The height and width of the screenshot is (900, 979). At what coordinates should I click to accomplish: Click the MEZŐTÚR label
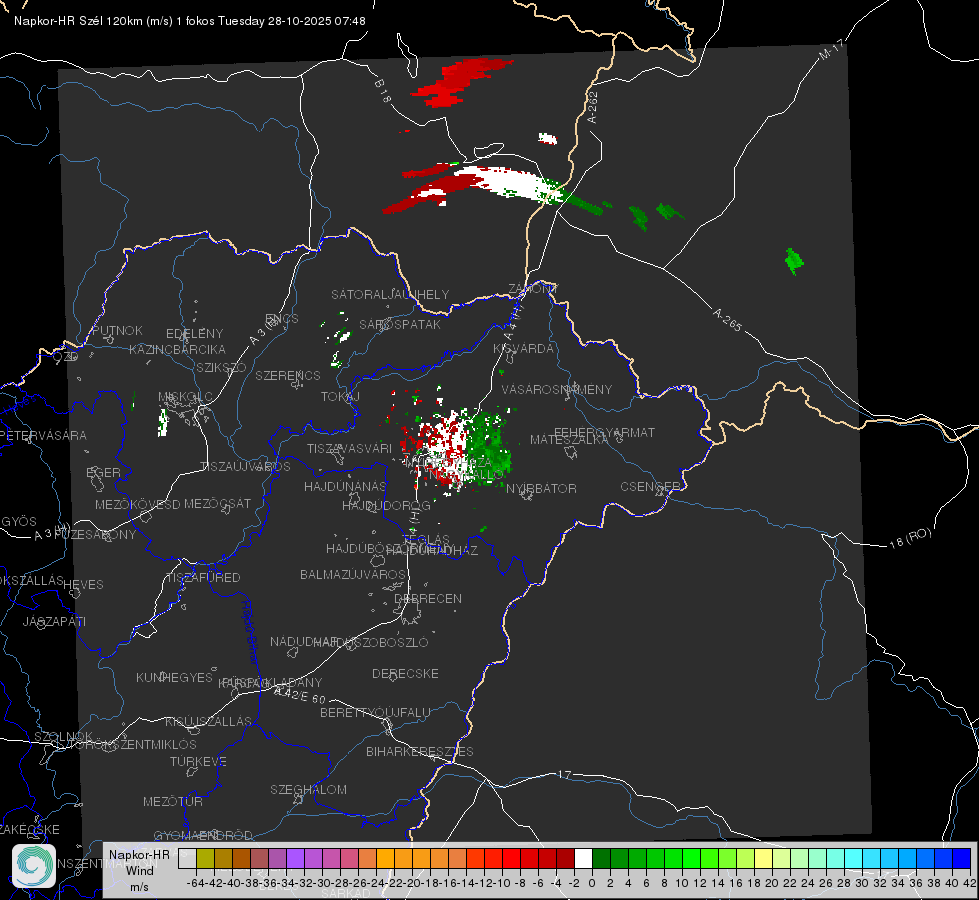click(x=173, y=802)
